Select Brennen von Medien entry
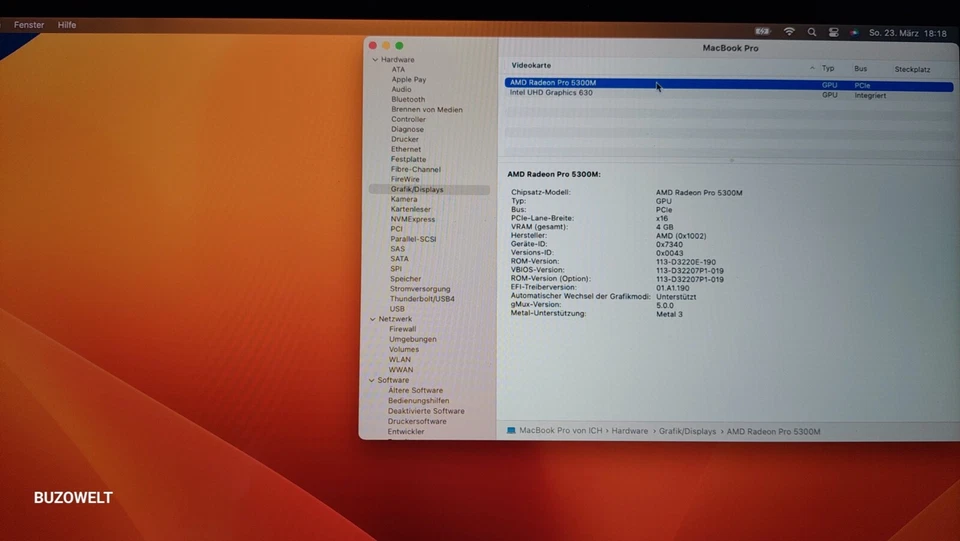960x541 pixels. click(x=427, y=110)
